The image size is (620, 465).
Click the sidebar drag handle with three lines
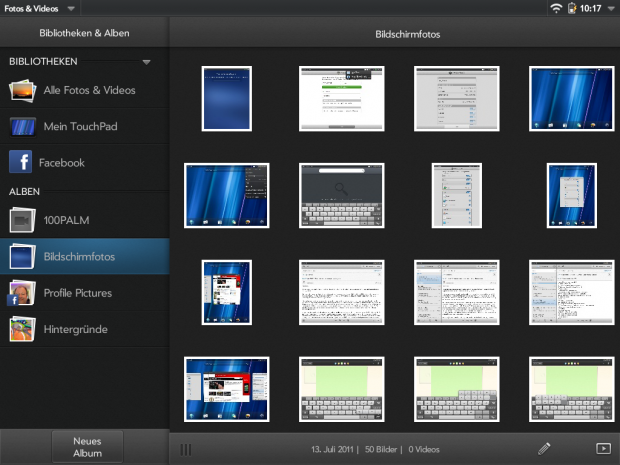coord(186,449)
